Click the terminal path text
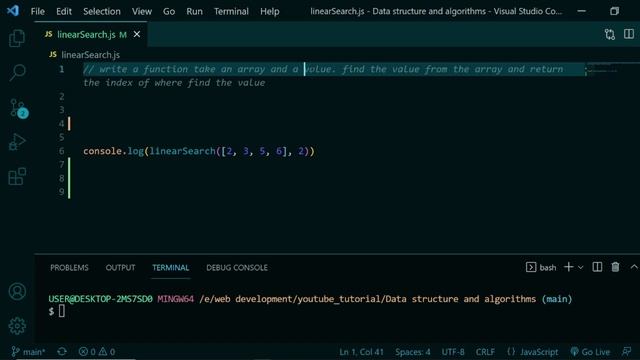 367,299
